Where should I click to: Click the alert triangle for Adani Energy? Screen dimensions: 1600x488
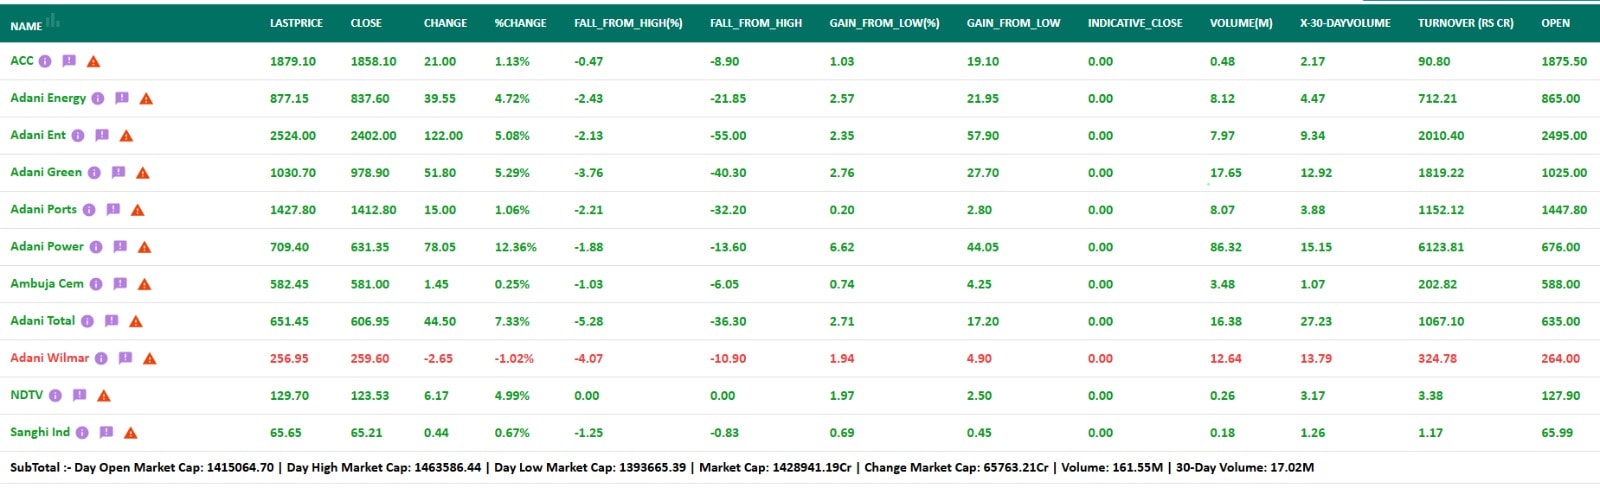[x=146, y=98]
